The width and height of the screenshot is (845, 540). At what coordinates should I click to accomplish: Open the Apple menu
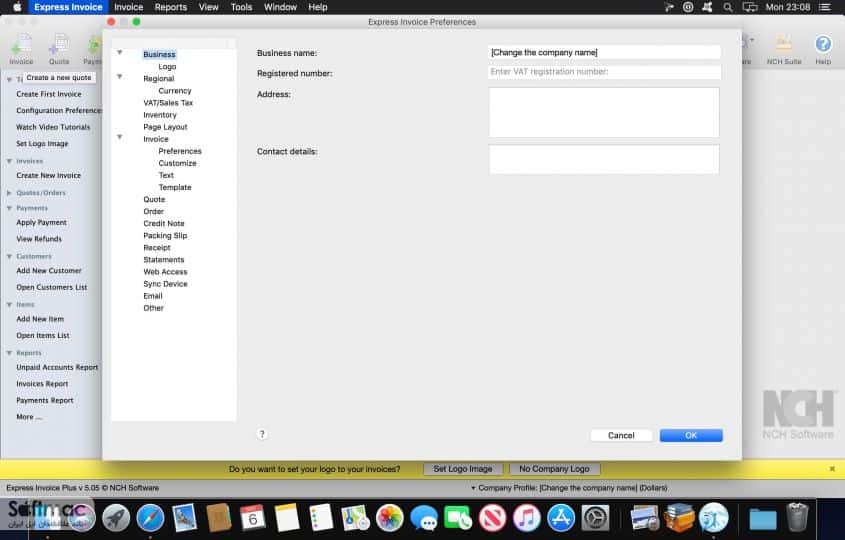pos(17,7)
